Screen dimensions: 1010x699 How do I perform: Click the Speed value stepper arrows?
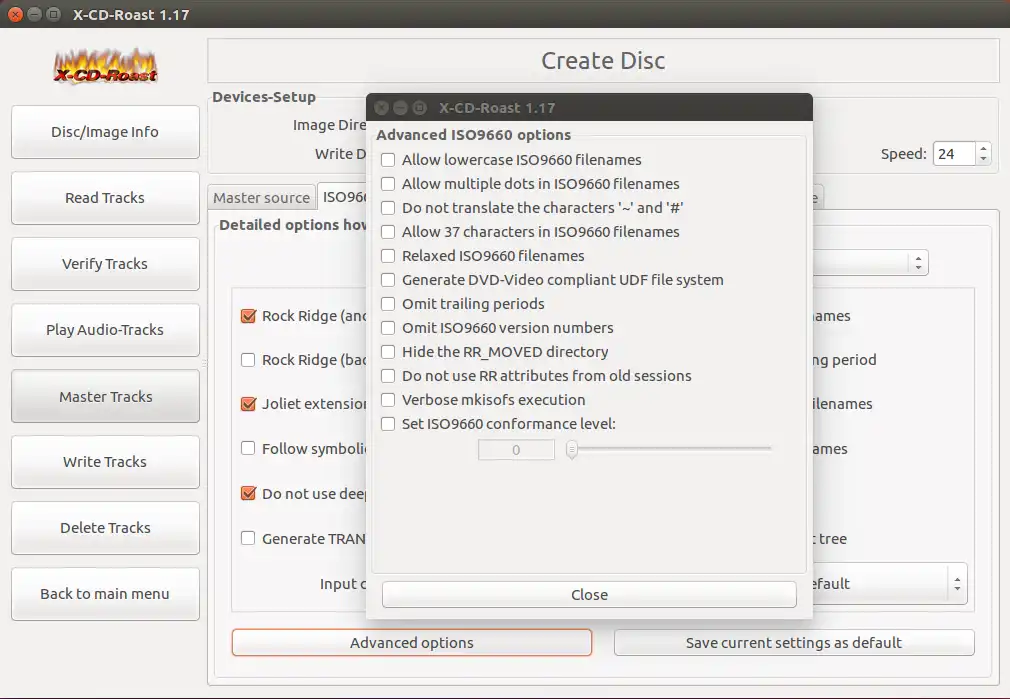(984, 154)
